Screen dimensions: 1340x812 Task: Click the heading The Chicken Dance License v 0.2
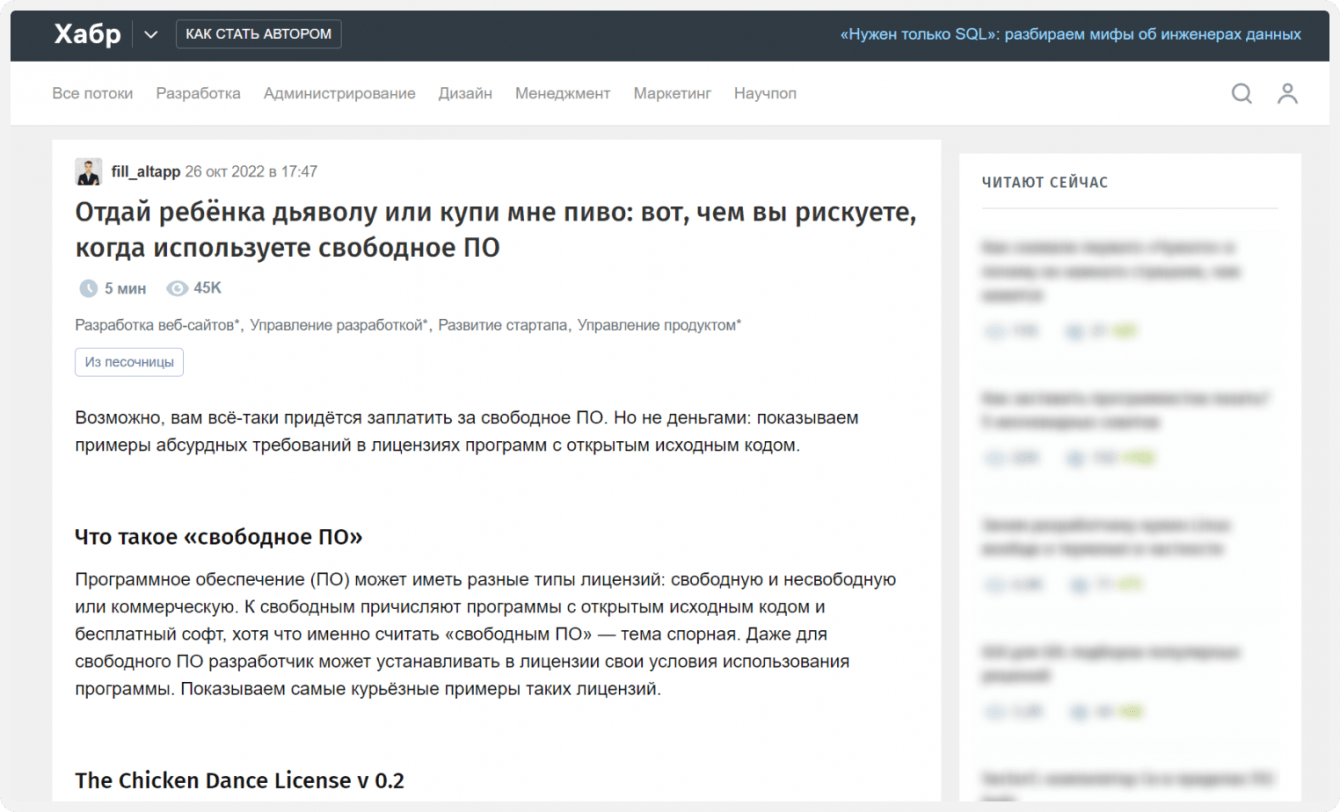pyautogui.click(x=239, y=780)
